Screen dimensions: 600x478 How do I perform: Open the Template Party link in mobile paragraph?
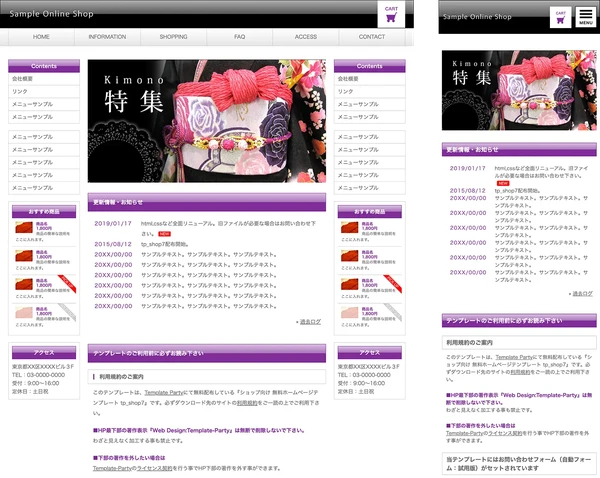click(514, 357)
